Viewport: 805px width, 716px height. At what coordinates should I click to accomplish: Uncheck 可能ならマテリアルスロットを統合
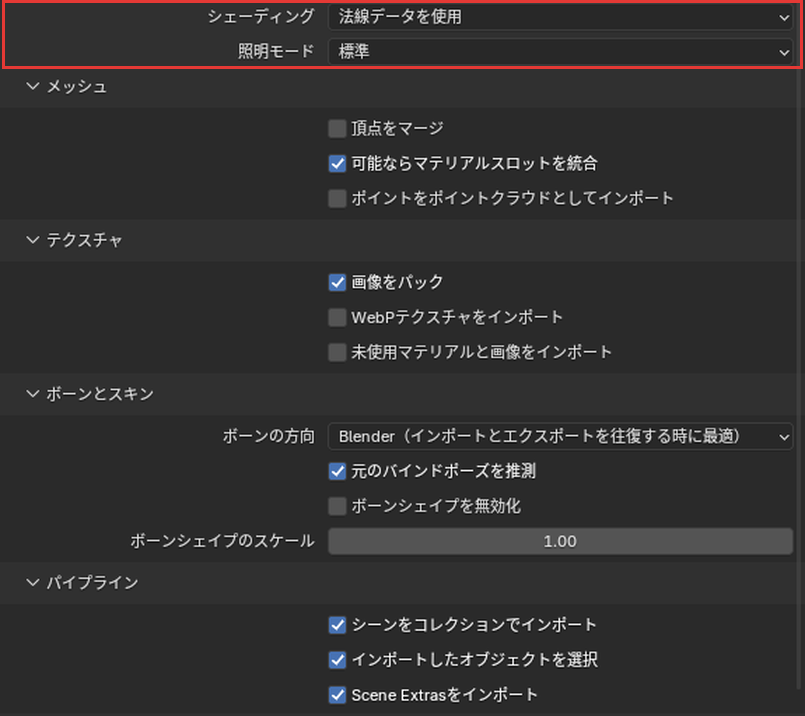click(x=337, y=164)
